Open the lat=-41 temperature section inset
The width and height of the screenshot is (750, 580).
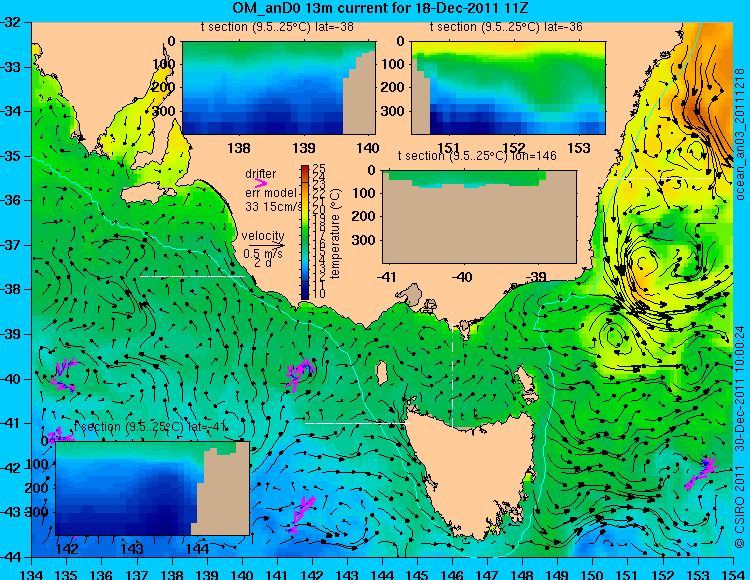pyautogui.click(x=152, y=488)
